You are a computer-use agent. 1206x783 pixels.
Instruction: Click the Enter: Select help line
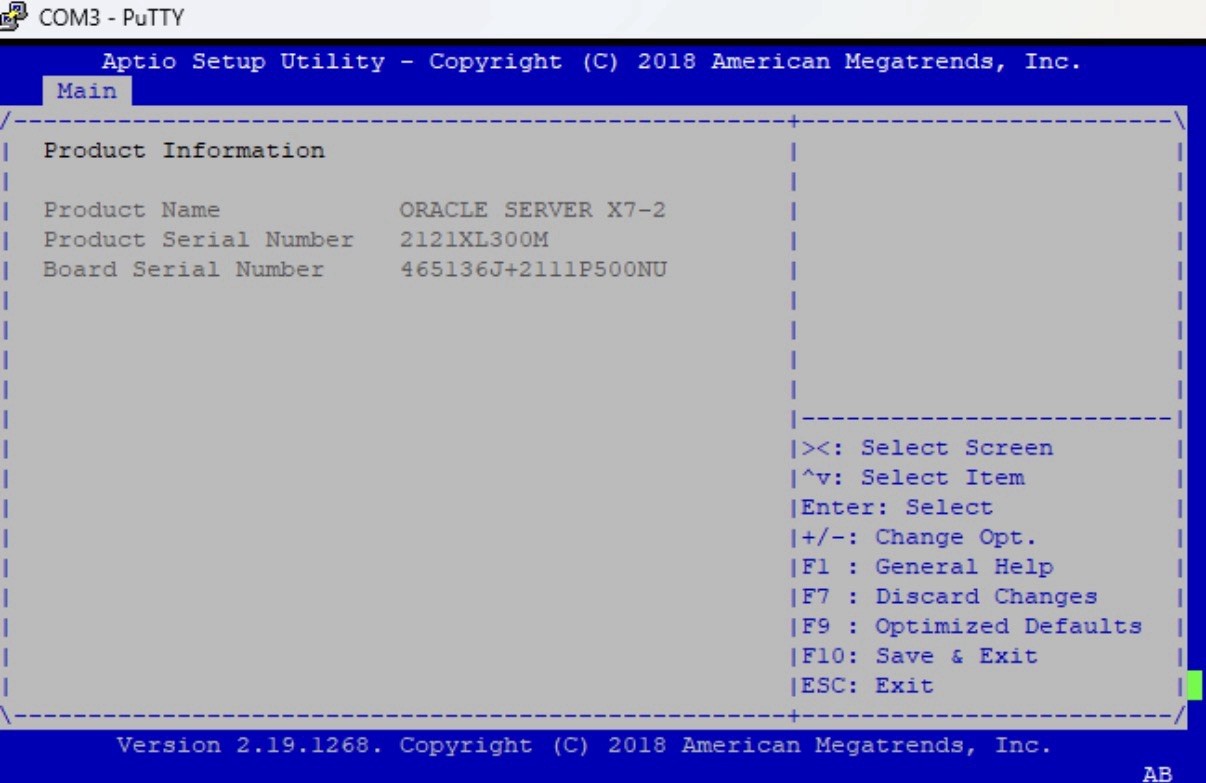point(898,508)
